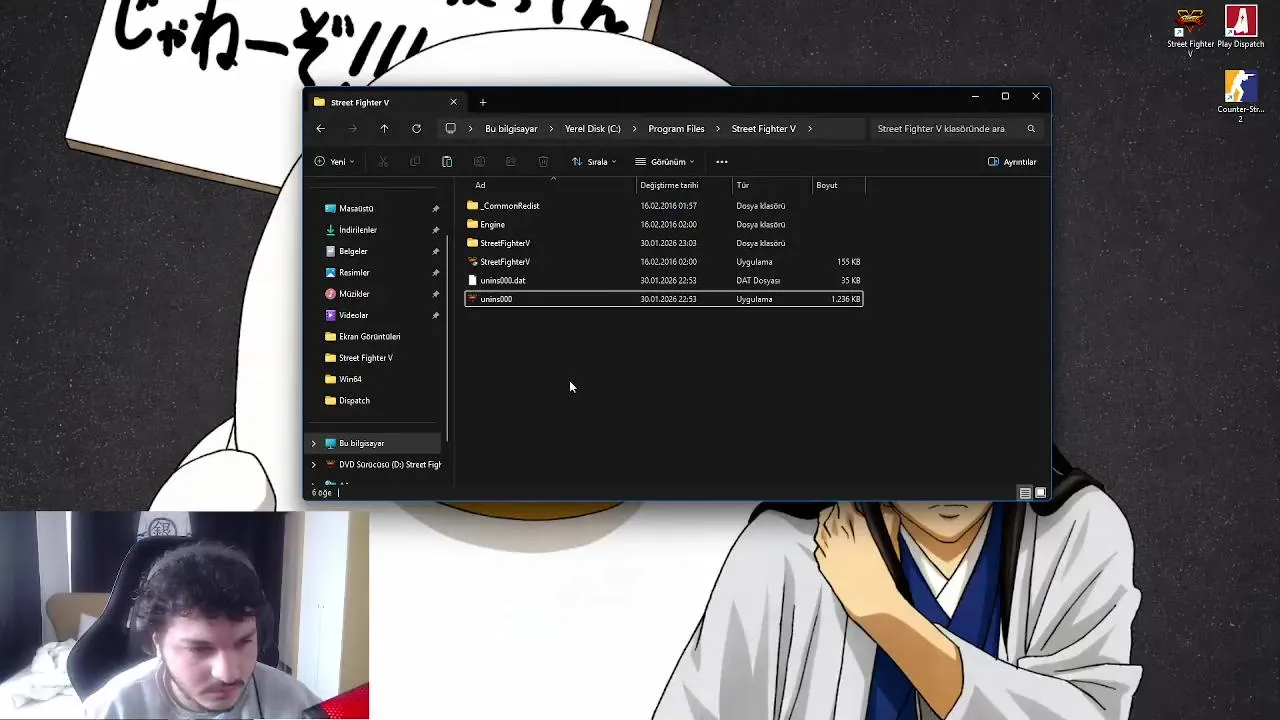Screen dimensions: 1280x720
Task: Open Win64 sidebar folder
Action: 350,379
